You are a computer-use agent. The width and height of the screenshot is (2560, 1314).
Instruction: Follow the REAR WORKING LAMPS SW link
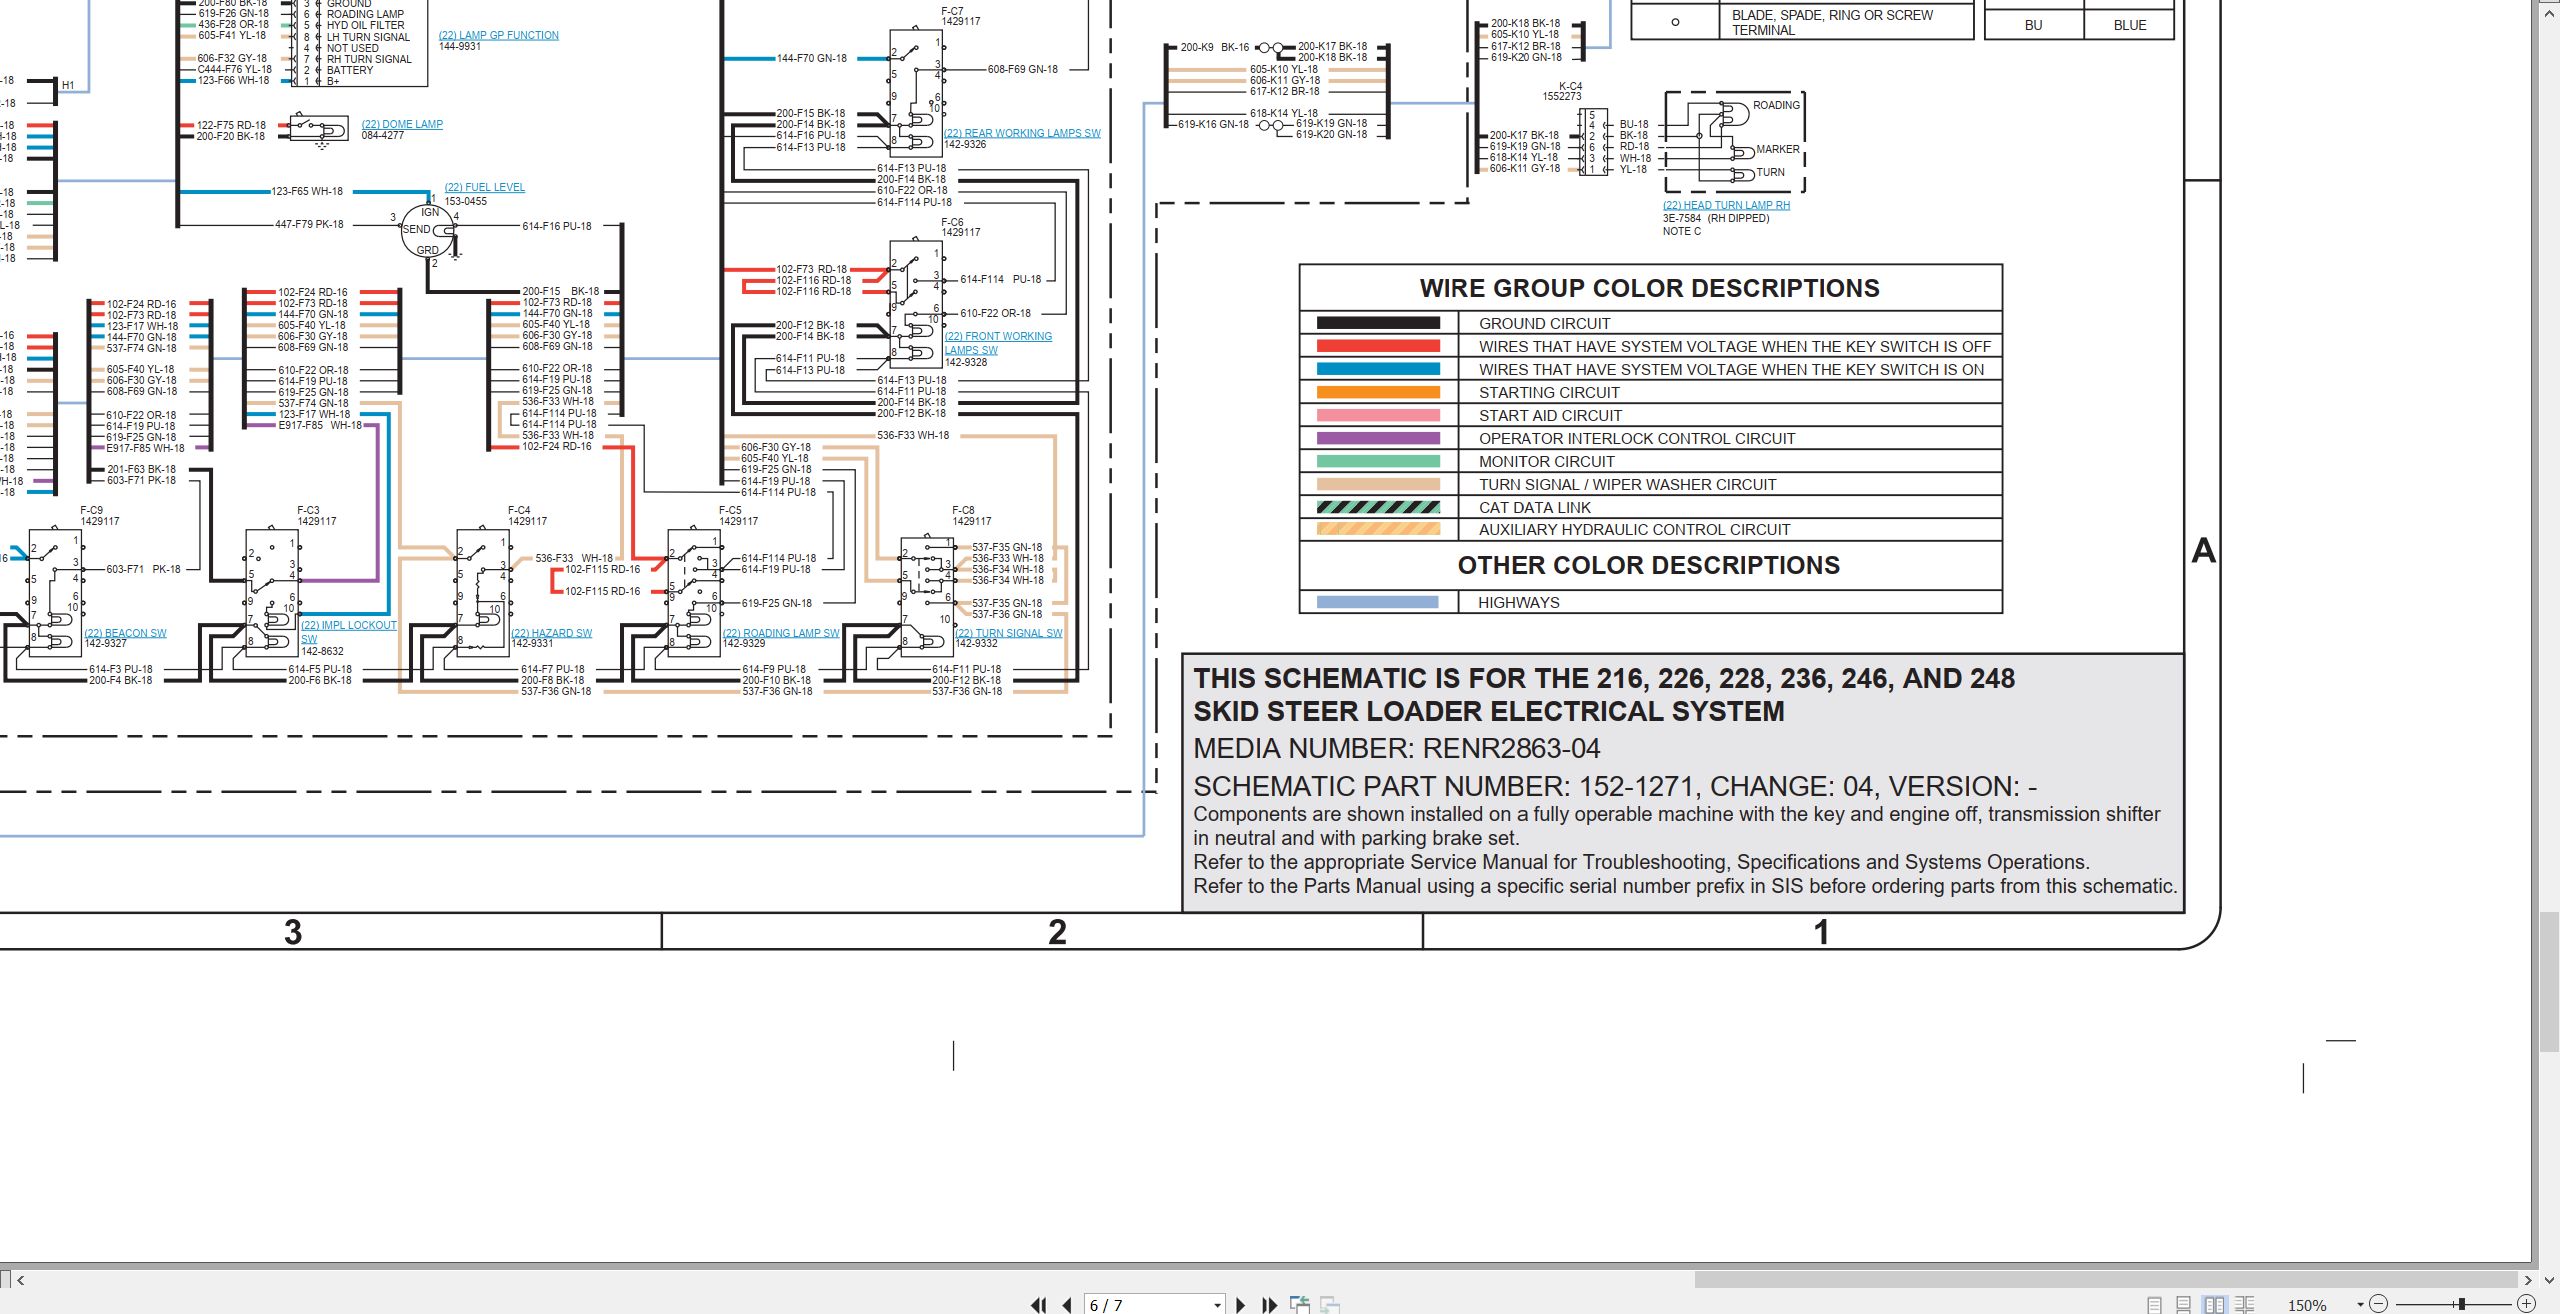pyautogui.click(x=1022, y=133)
